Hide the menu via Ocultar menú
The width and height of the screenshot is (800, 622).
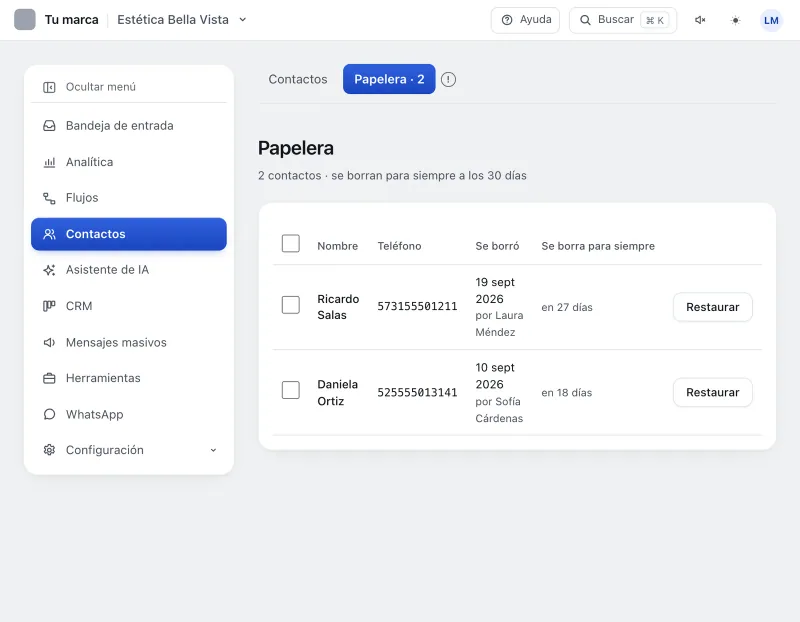coord(129,87)
